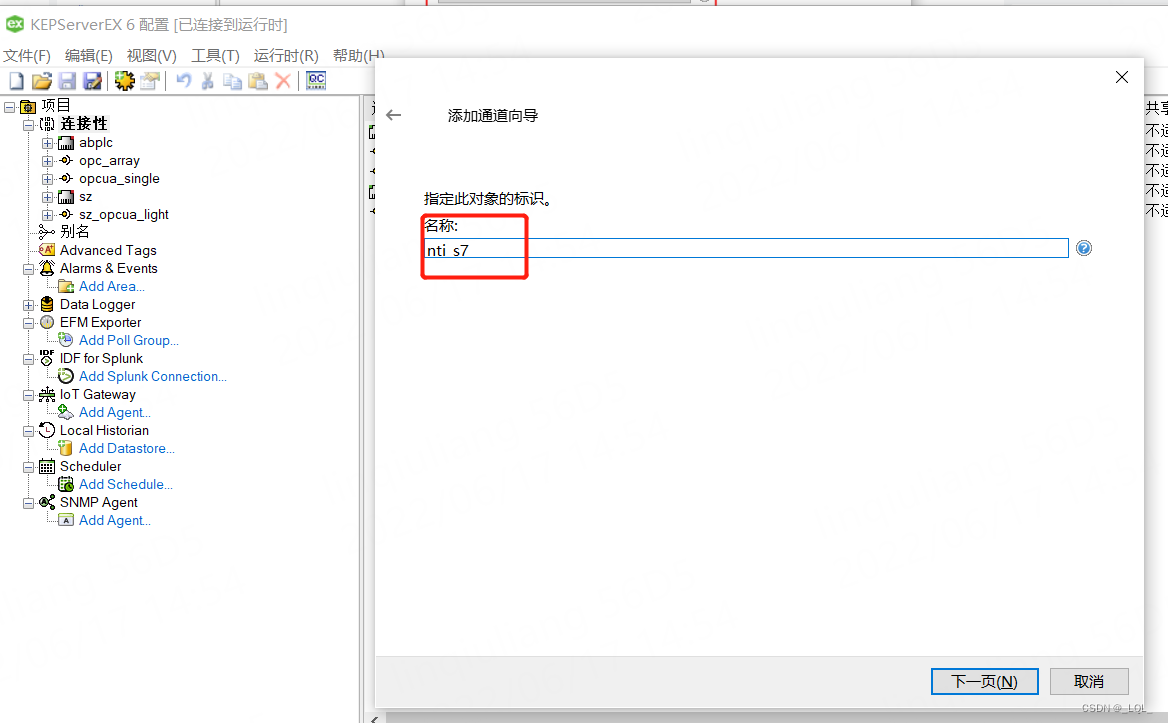Collapse the 连接性 tree node
1168x723 pixels.
28,124
